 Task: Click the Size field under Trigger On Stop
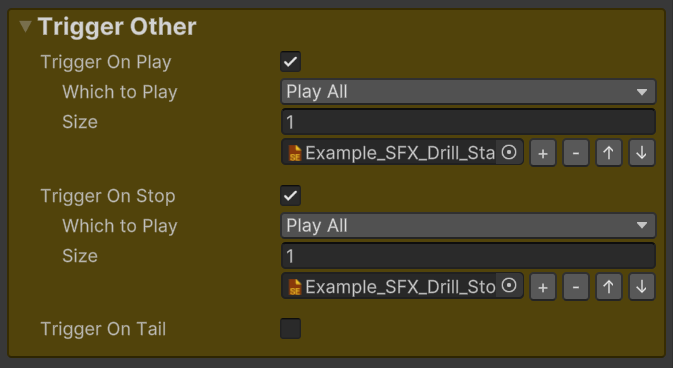coord(468,255)
